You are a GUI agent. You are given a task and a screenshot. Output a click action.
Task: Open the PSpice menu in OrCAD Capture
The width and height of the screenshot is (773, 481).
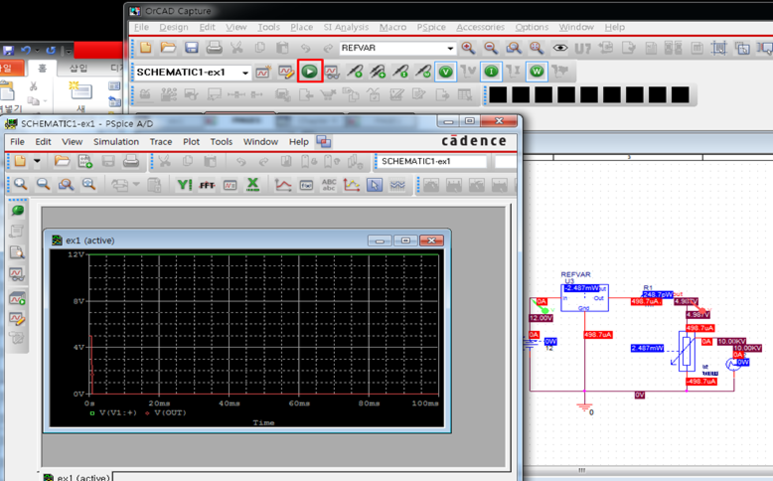(431, 27)
